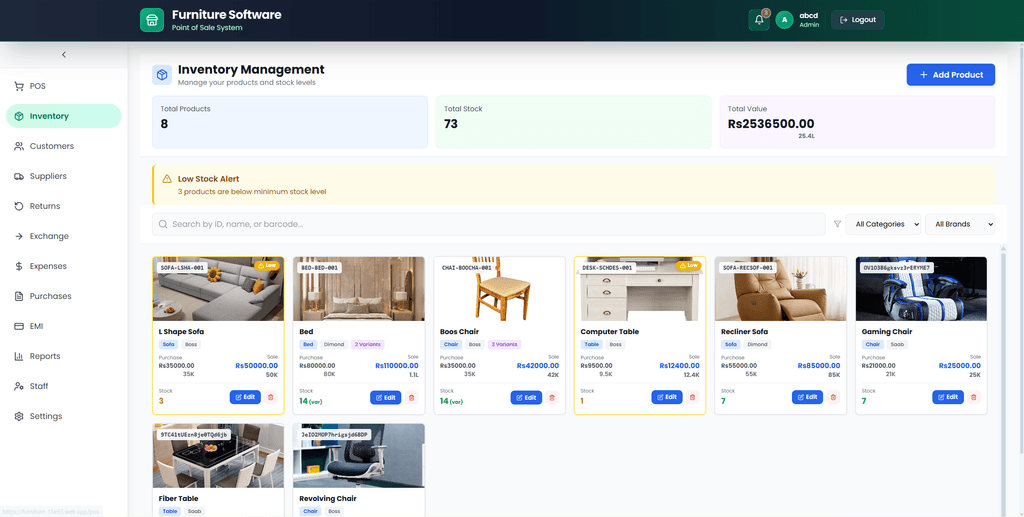The height and width of the screenshot is (517, 1024).
Task: Click the Fiber Table product image
Action: coord(218,456)
